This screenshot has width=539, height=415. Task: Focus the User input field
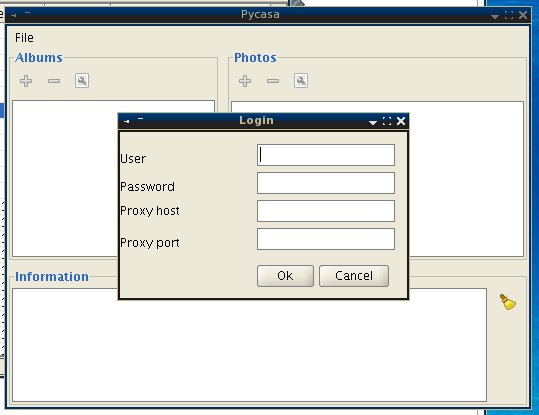point(326,155)
